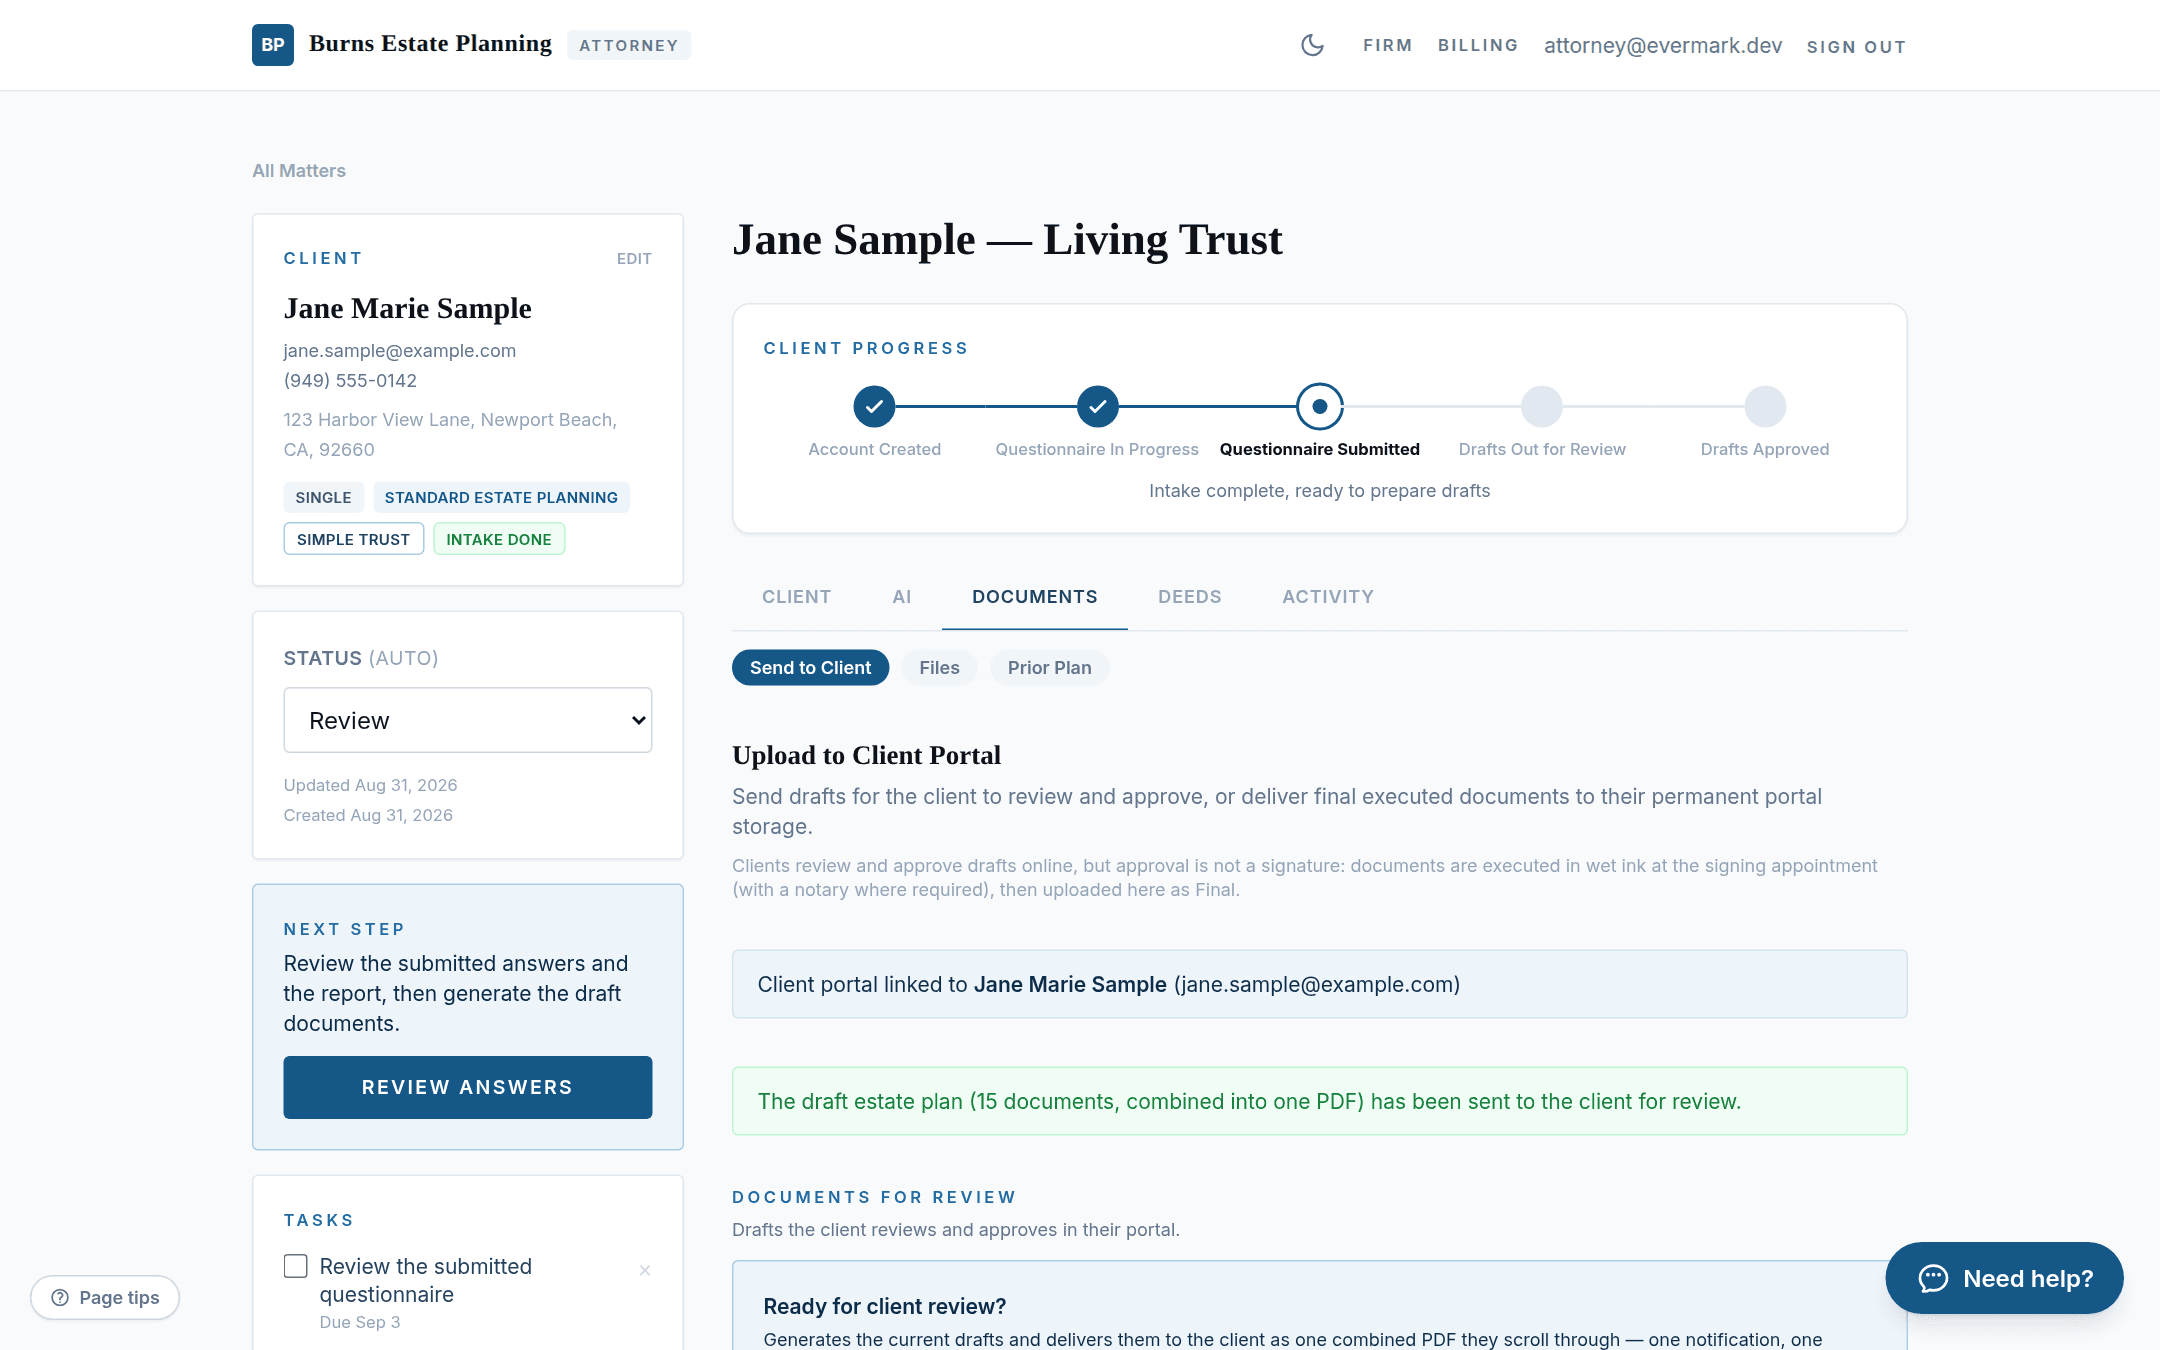Open the Billing menu link

click(1477, 46)
